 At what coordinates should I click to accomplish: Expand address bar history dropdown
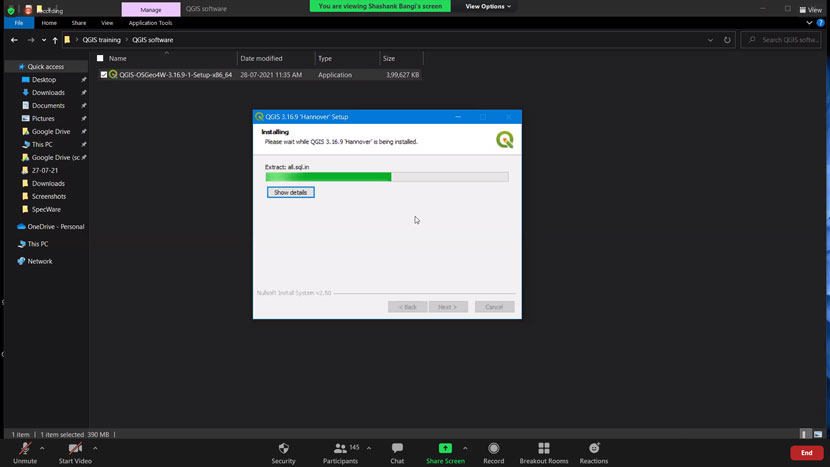[710, 40]
